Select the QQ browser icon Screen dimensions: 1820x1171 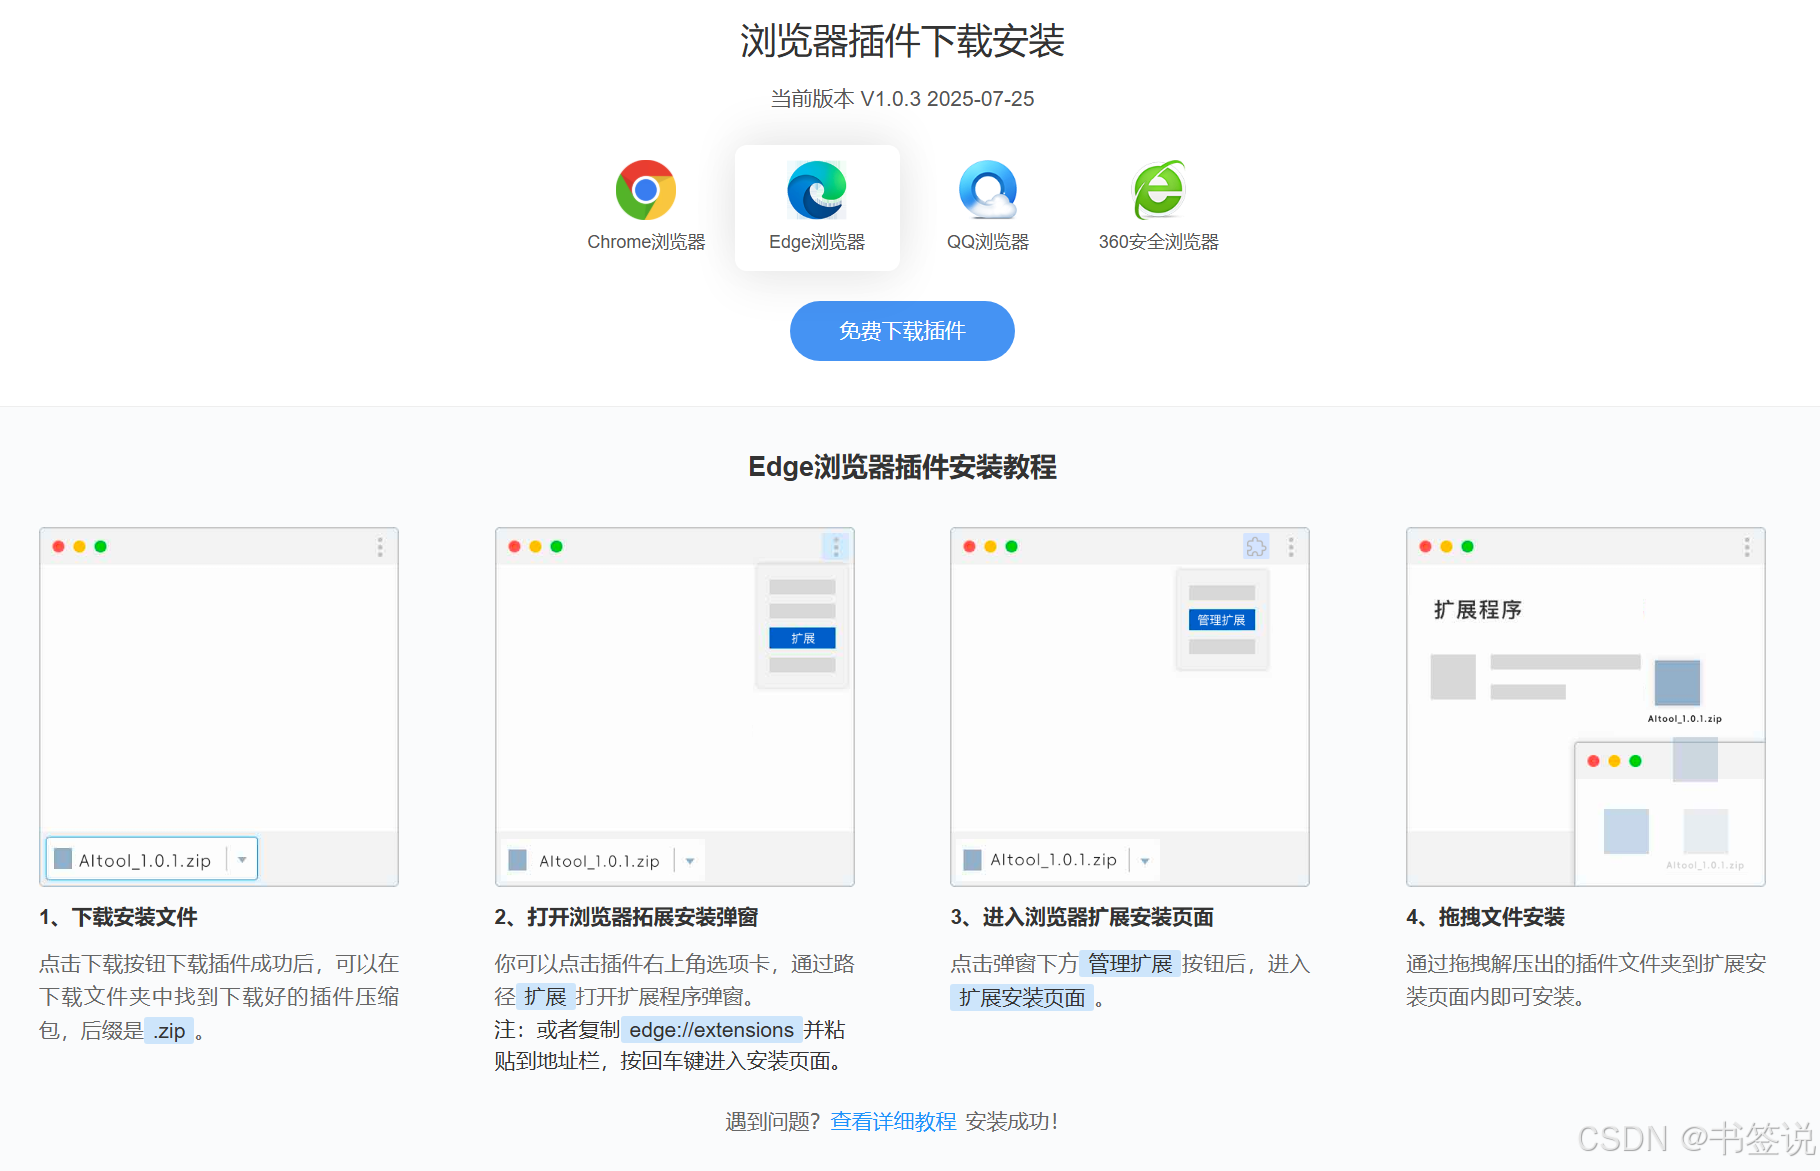988,190
